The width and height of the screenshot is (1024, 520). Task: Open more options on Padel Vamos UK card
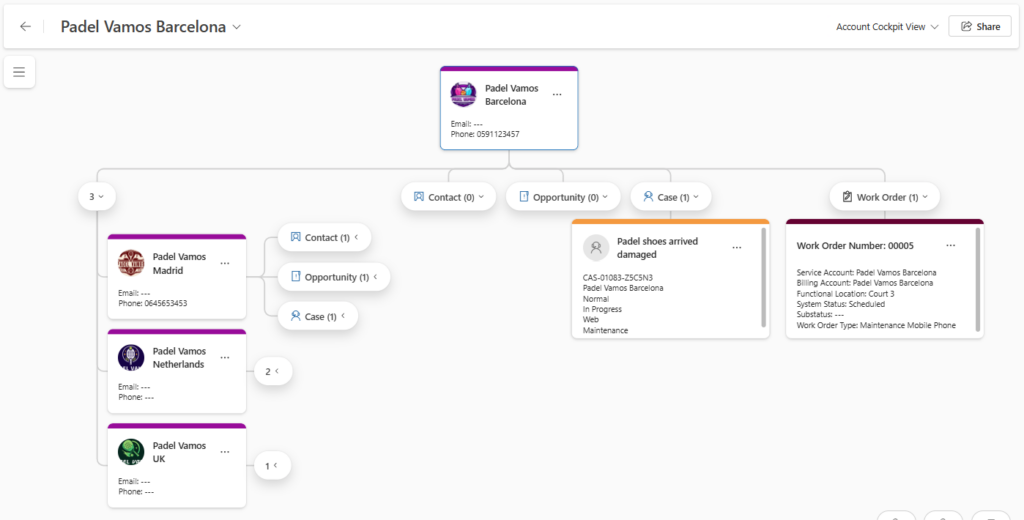(225, 451)
